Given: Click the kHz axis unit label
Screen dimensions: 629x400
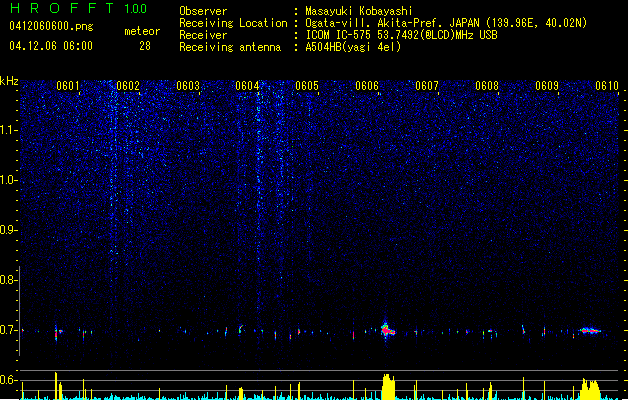Looking at the screenshot, I should coord(9,81).
